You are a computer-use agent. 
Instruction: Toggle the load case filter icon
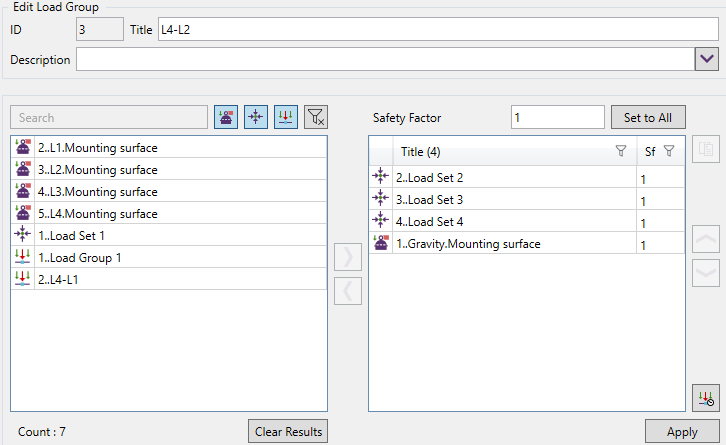click(226, 118)
